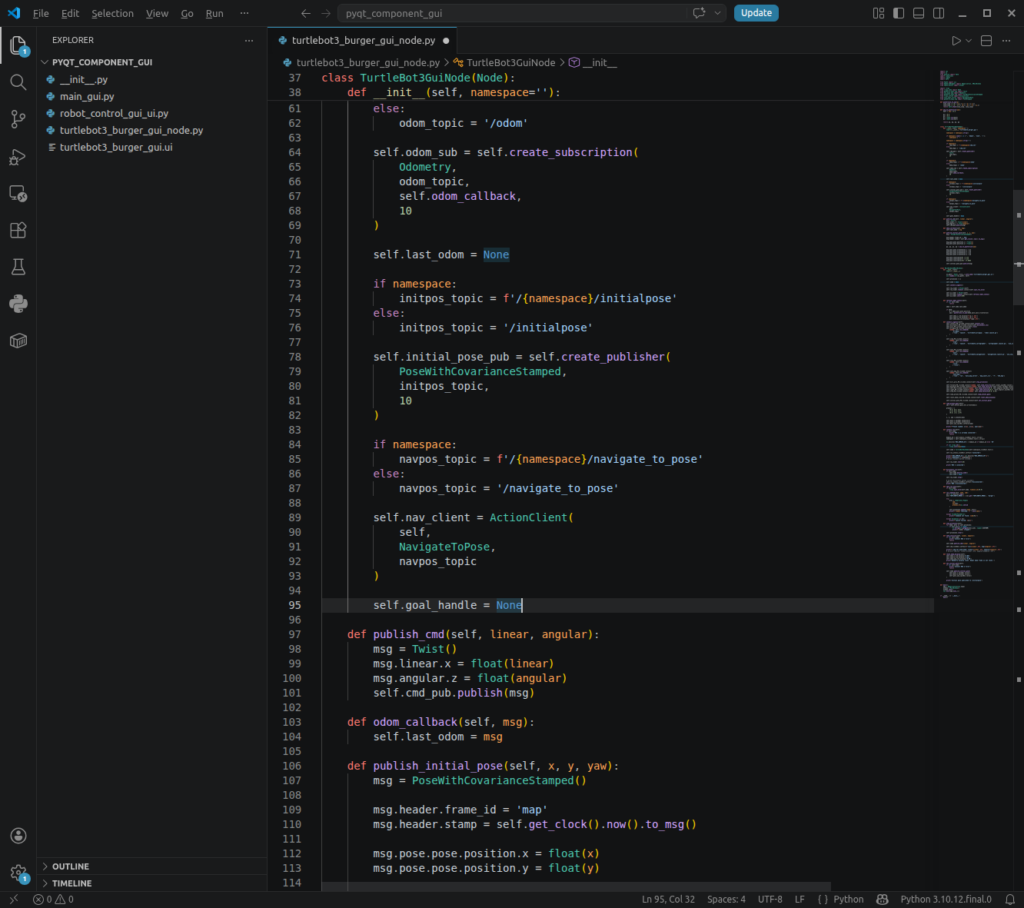Open the Python environments view
The width and height of the screenshot is (1024, 908).
pyautogui.click(x=18, y=304)
